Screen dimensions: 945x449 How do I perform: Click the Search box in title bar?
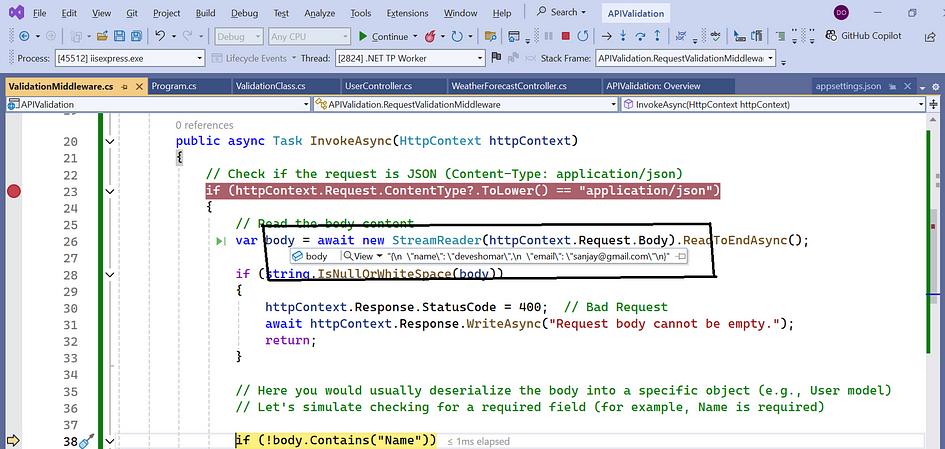(x=561, y=12)
